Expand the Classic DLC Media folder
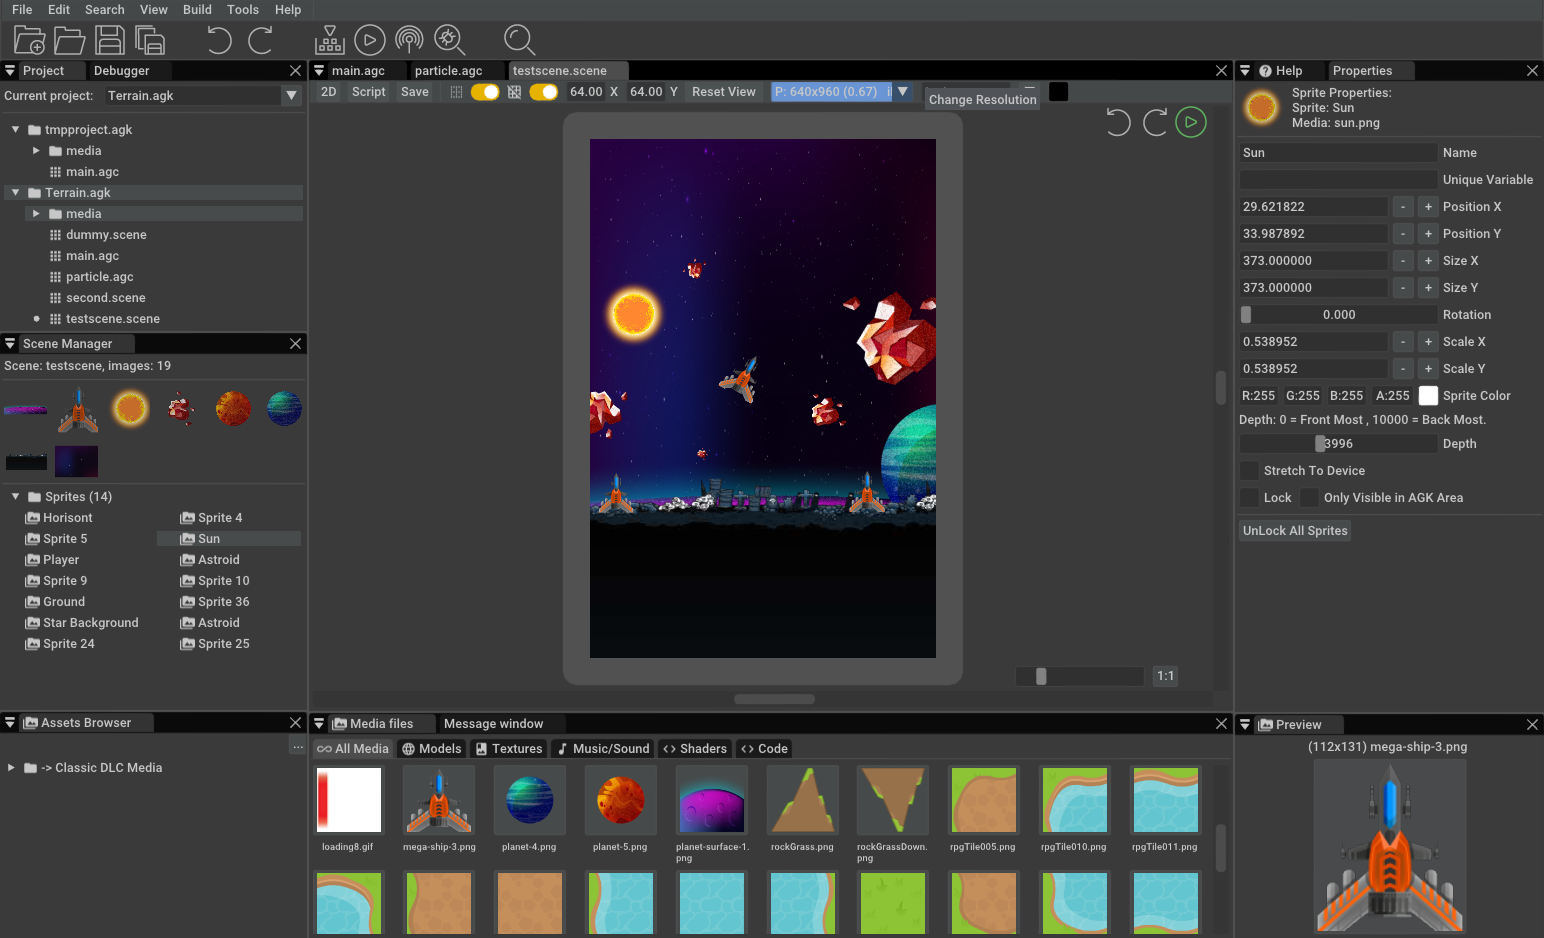The height and width of the screenshot is (938, 1544). point(11,768)
